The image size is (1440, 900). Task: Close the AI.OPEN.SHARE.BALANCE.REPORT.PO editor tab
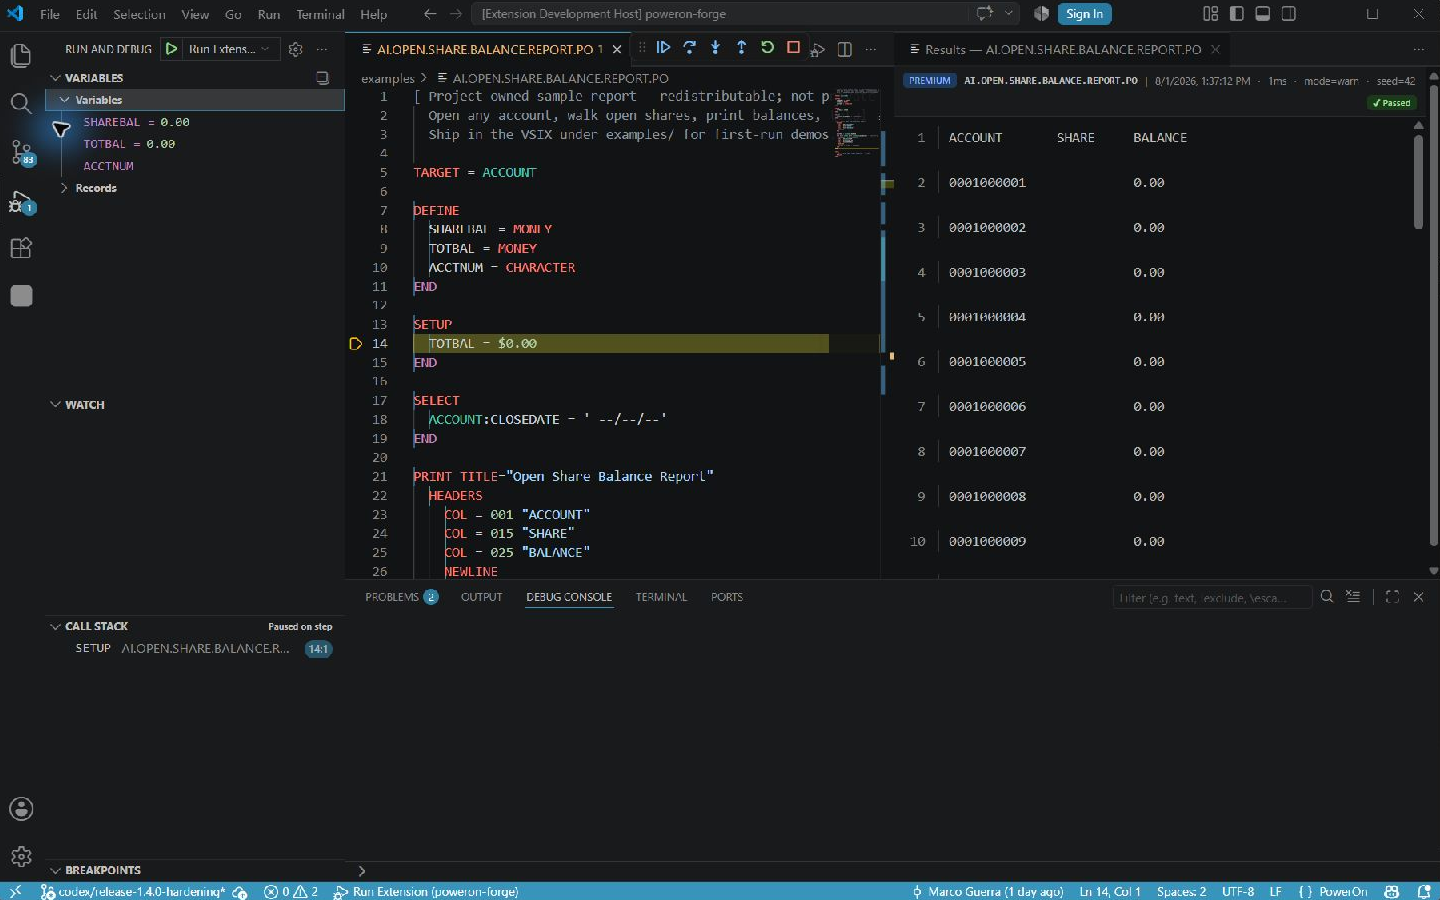click(x=616, y=49)
